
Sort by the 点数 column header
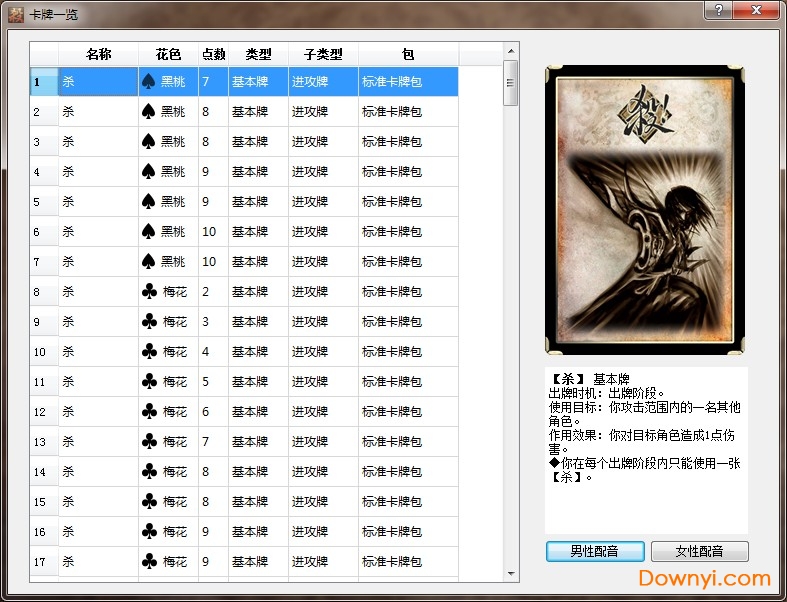(x=213, y=54)
